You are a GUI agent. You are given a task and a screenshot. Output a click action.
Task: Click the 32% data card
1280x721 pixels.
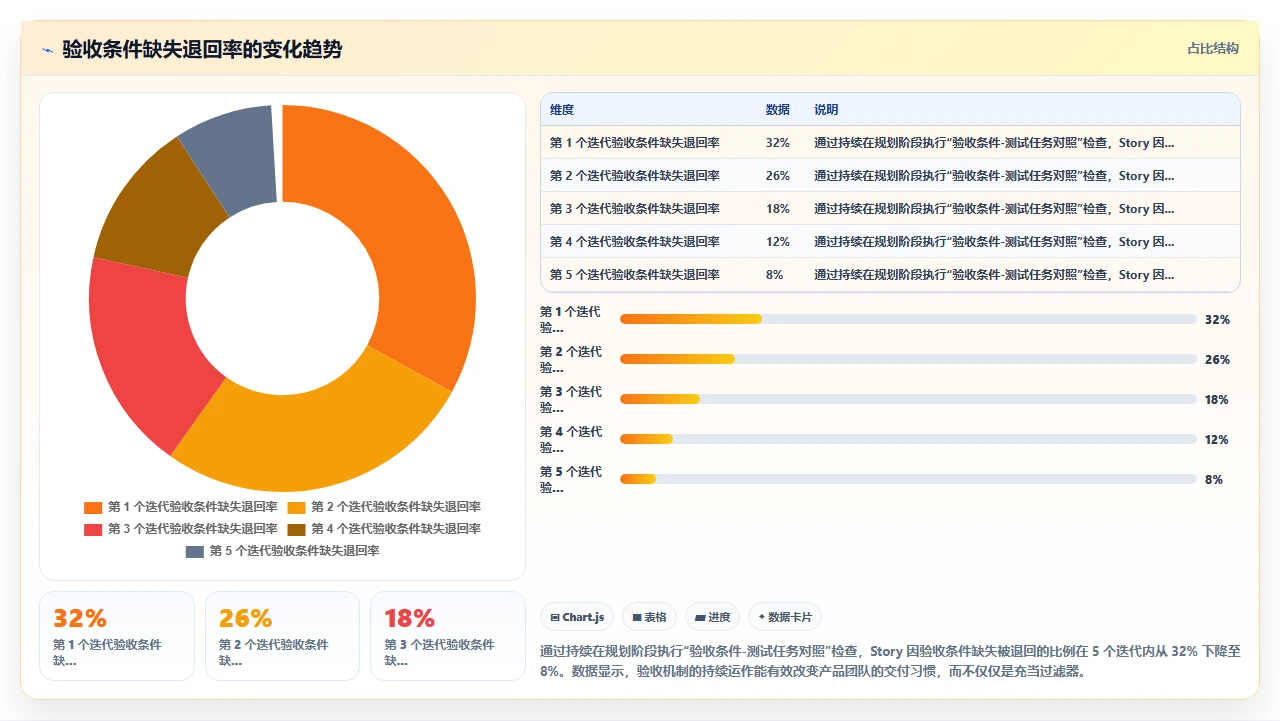point(117,636)
